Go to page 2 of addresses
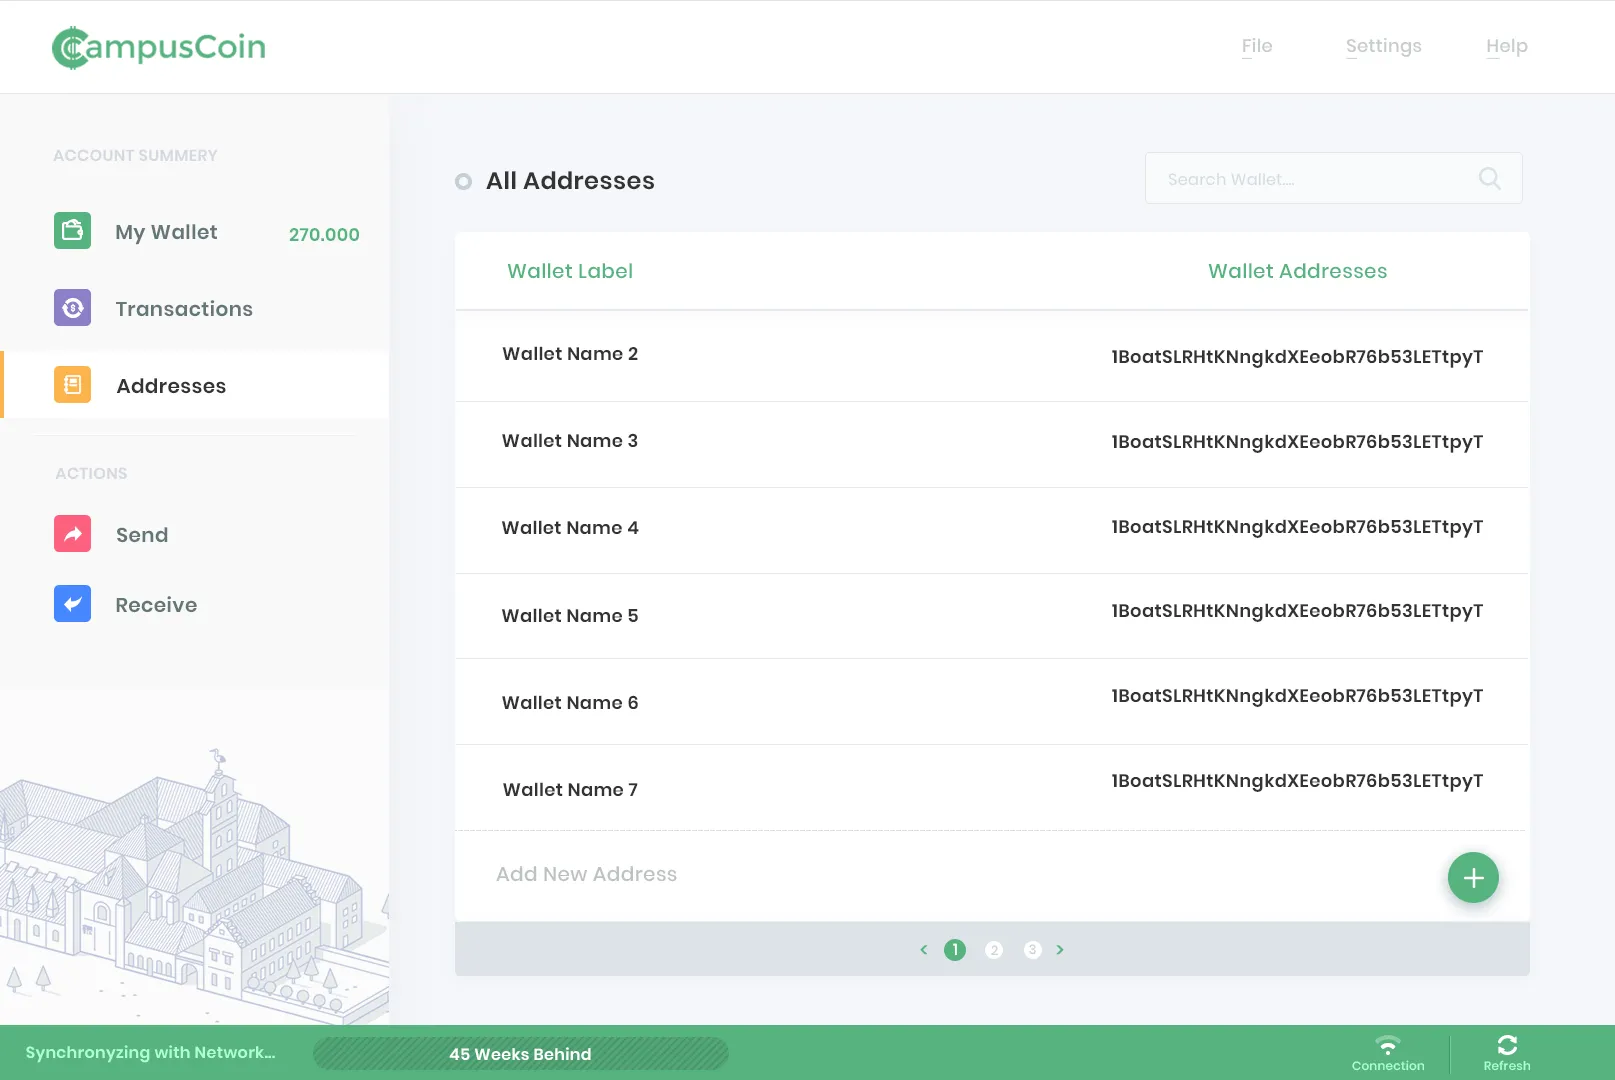Viewport: 1615px width, 1080px height. [x=993, y=950]
